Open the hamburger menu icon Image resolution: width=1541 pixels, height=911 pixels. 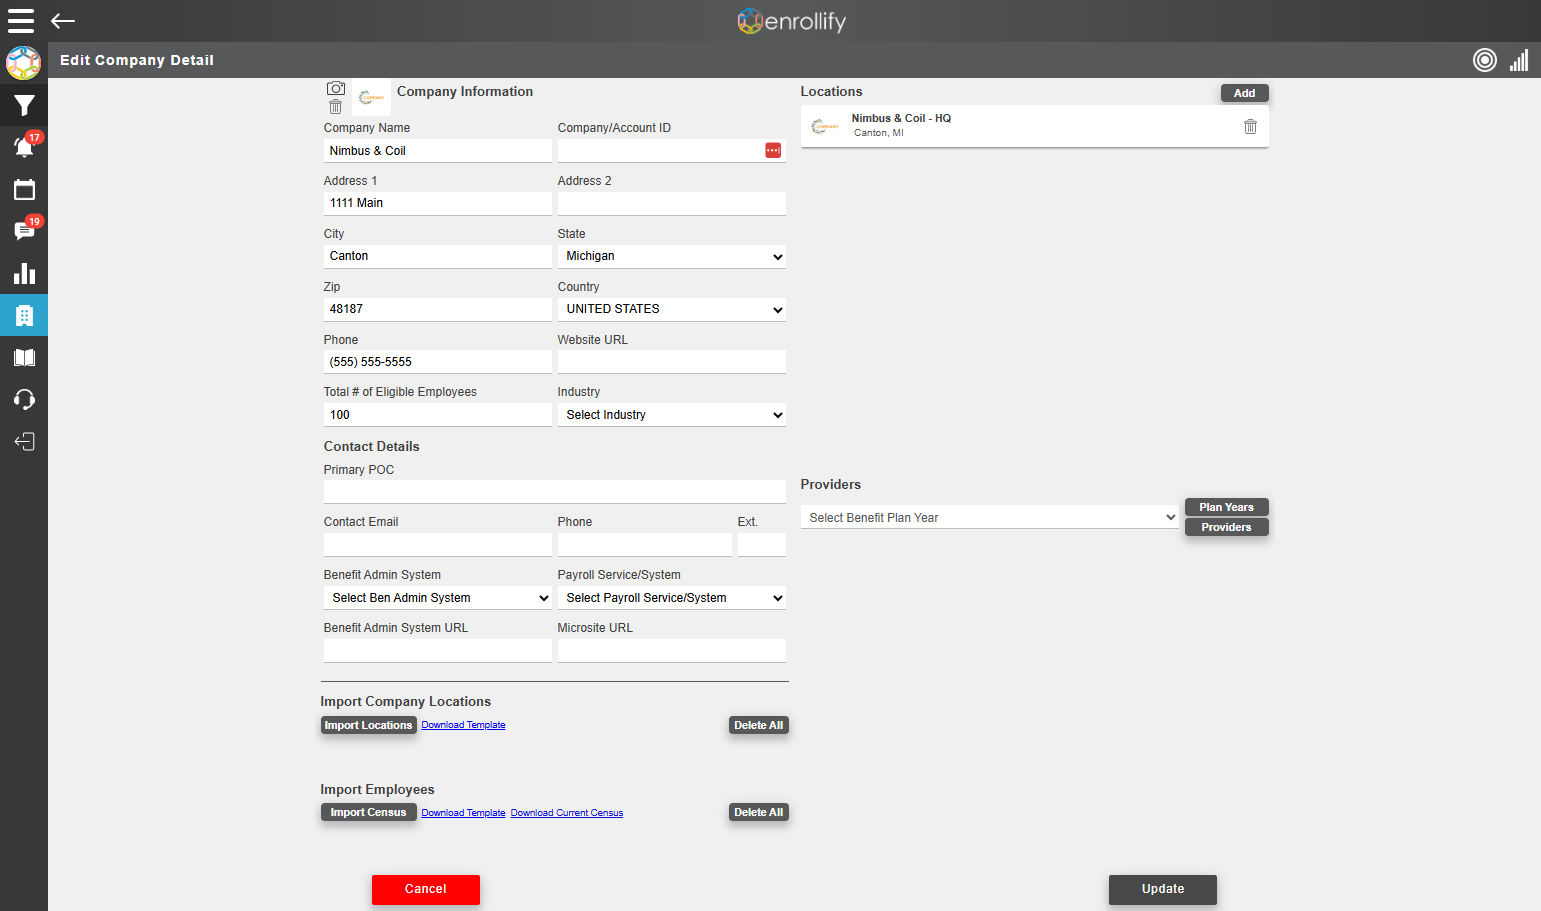21,21
